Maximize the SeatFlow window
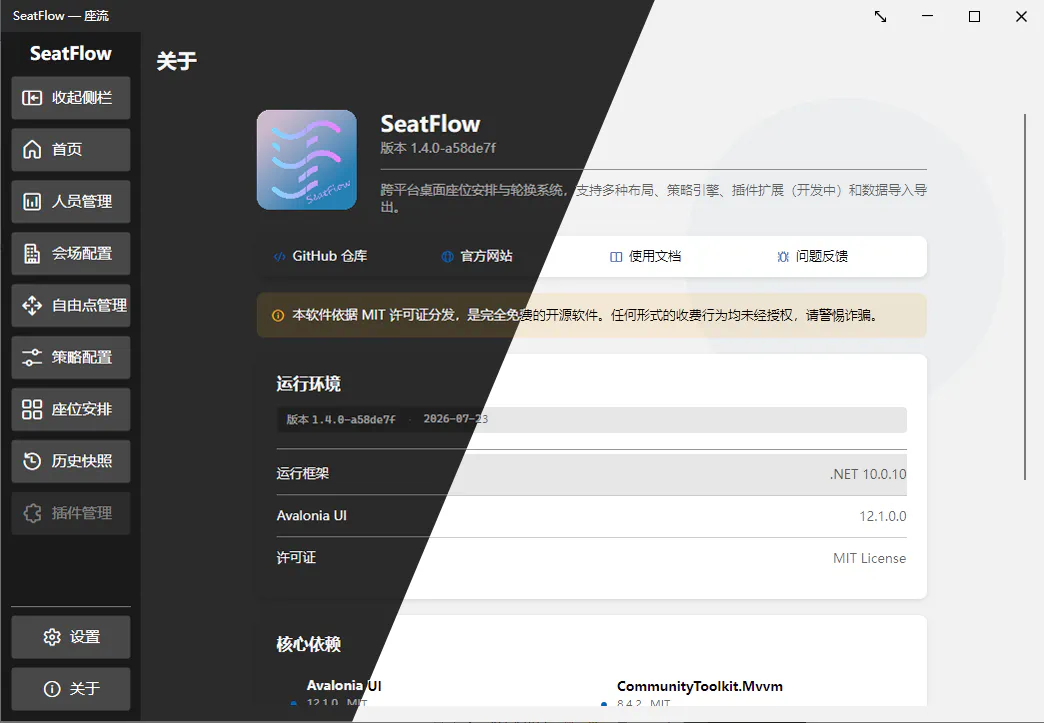1044x723 pixels. (974, 16)
